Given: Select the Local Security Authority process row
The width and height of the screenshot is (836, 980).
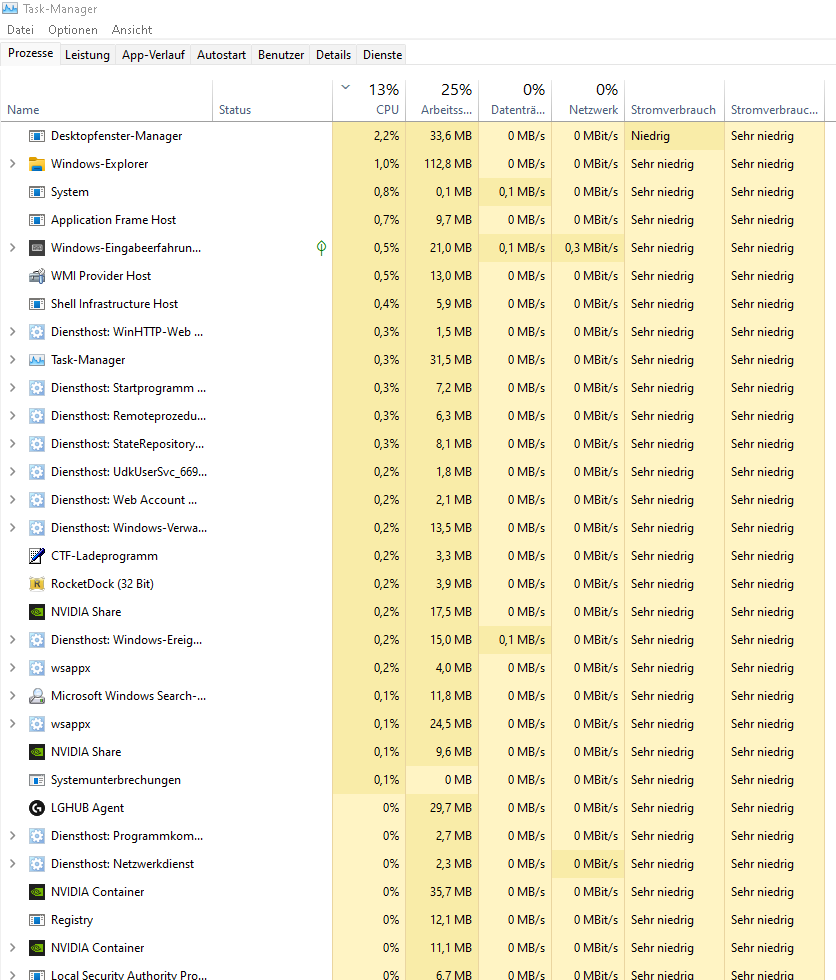Looking at the screenshot, I should 412,974.
